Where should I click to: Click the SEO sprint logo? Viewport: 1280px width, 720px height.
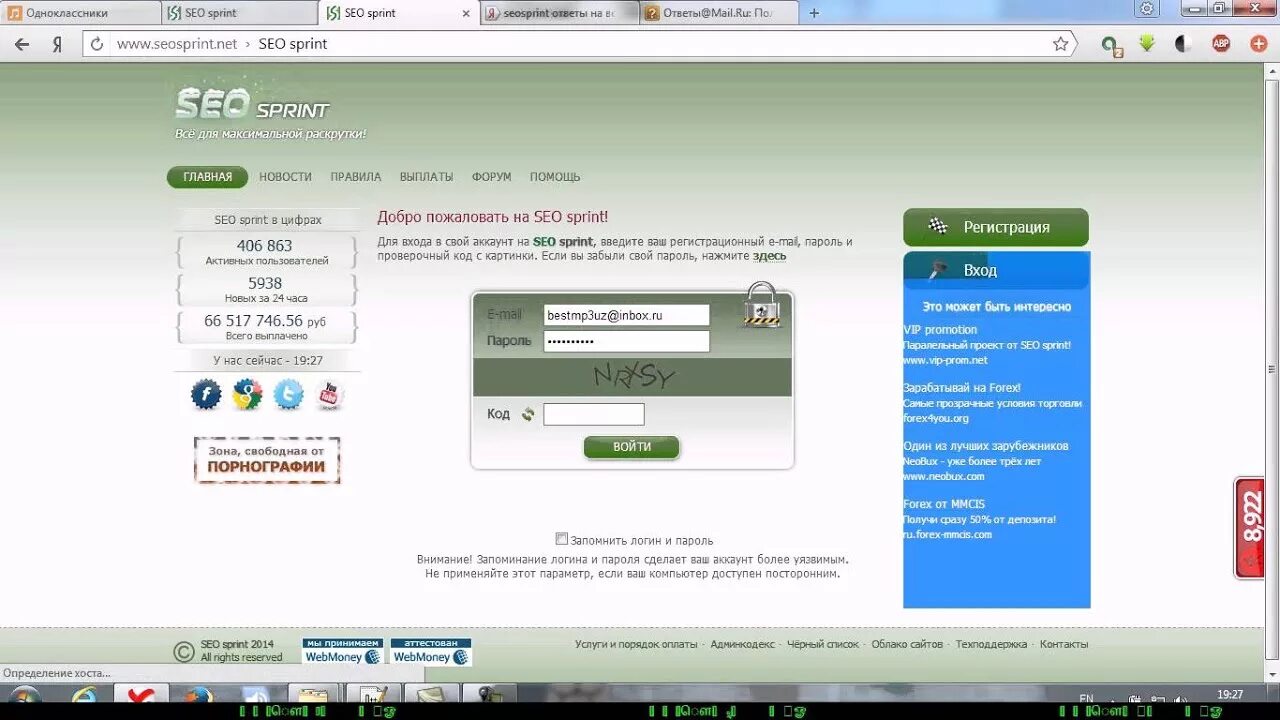252,102
